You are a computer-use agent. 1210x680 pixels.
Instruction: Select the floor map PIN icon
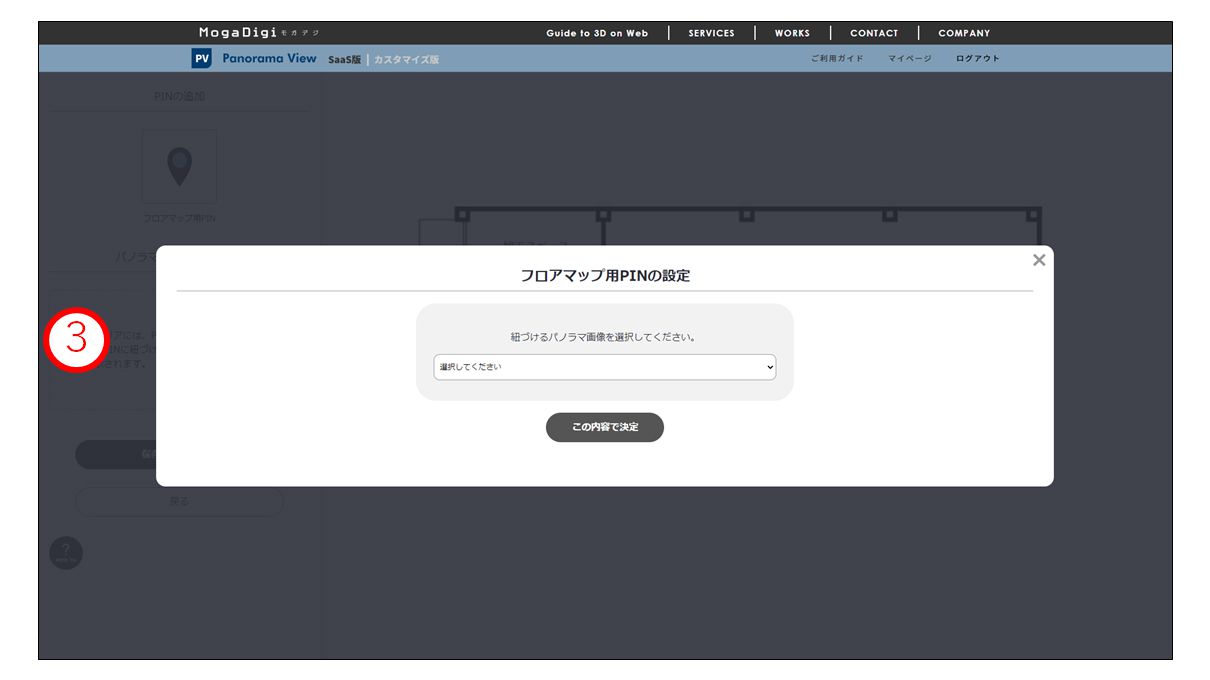click(x=179, y=167)
